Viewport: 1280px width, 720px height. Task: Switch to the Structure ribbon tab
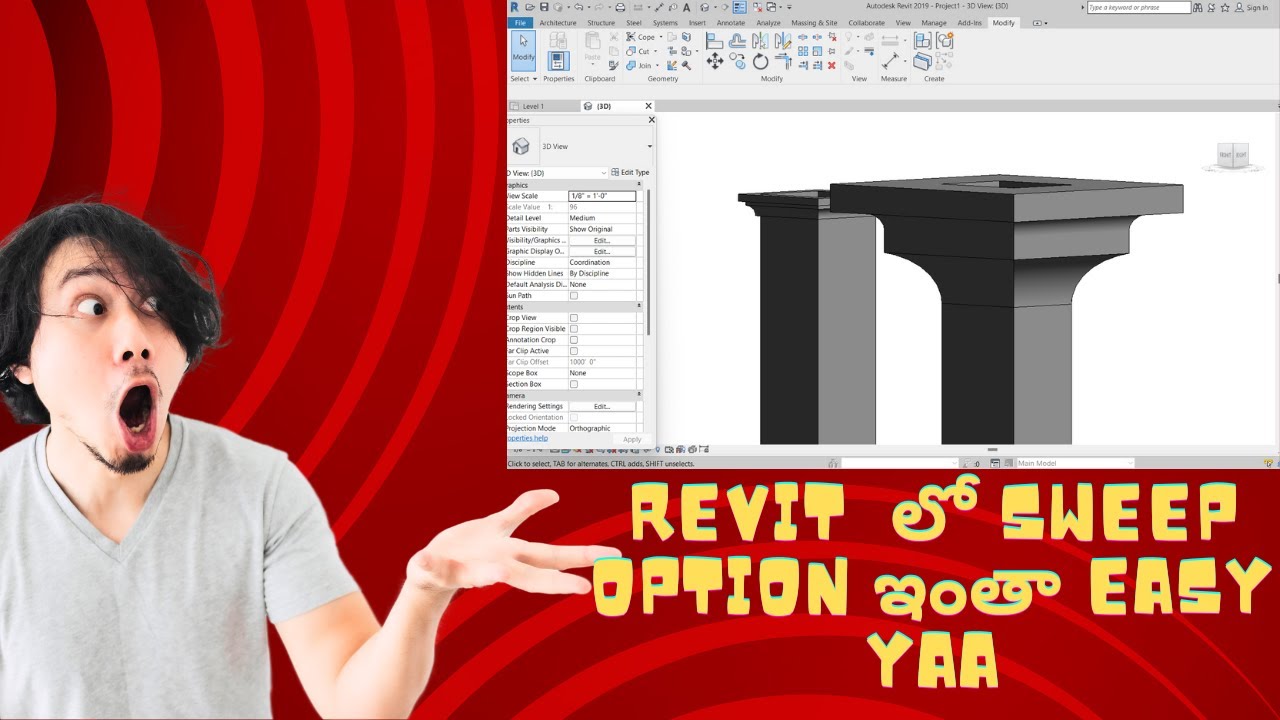coord(601,23)
